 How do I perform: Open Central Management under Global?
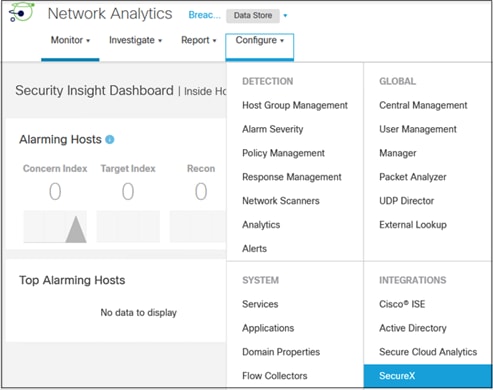423,105
